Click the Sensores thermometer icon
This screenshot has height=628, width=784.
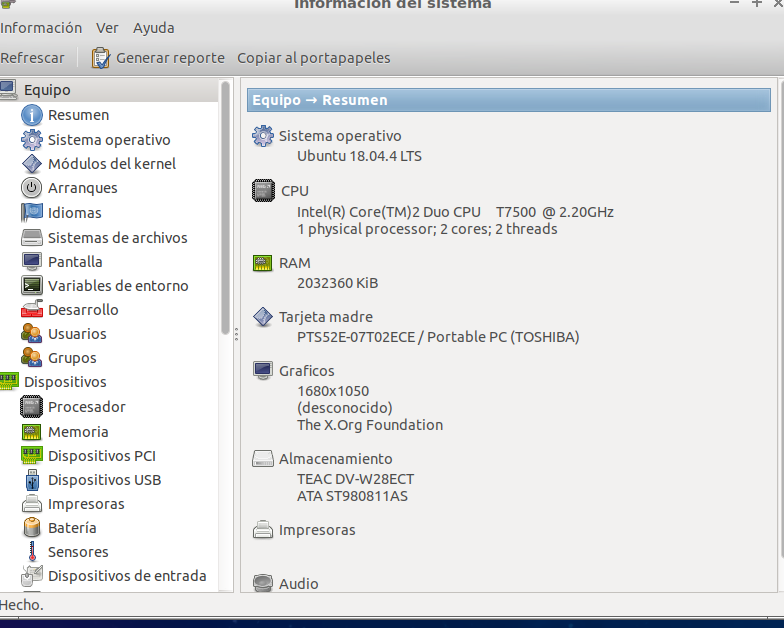[32, 552]
